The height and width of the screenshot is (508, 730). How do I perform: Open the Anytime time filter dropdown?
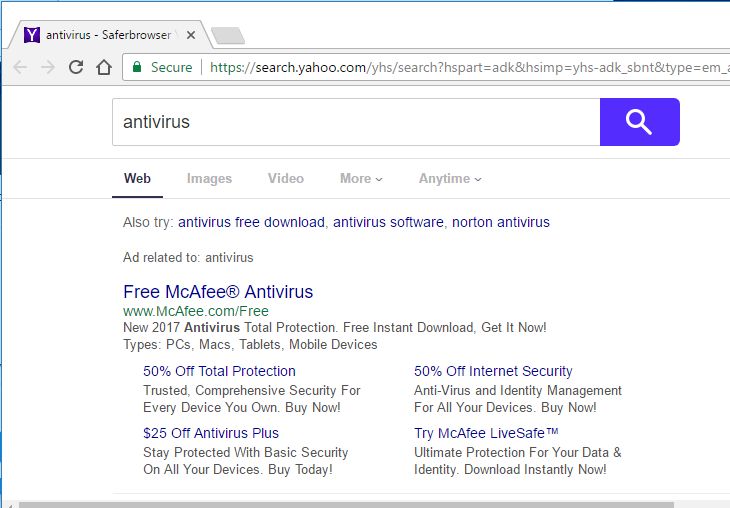click(450, 178)
